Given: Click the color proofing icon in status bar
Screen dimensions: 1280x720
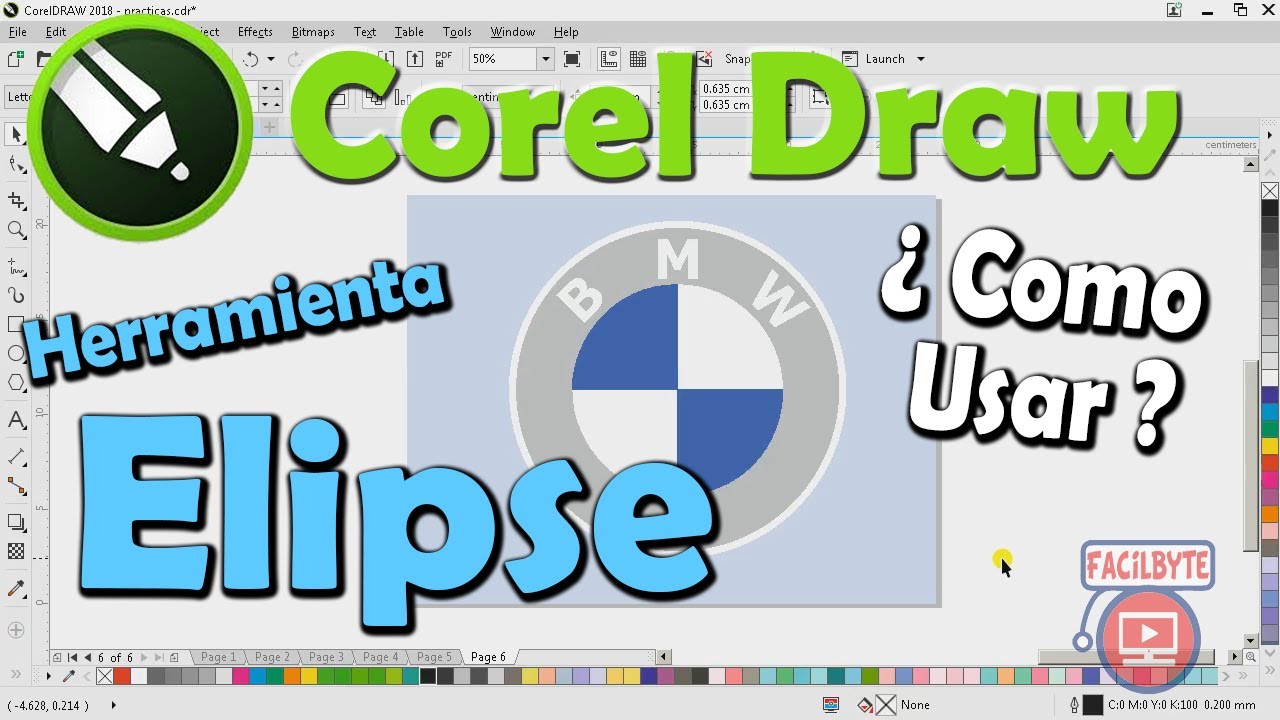Looking at the screenshot, I should [x=831, y=705].
